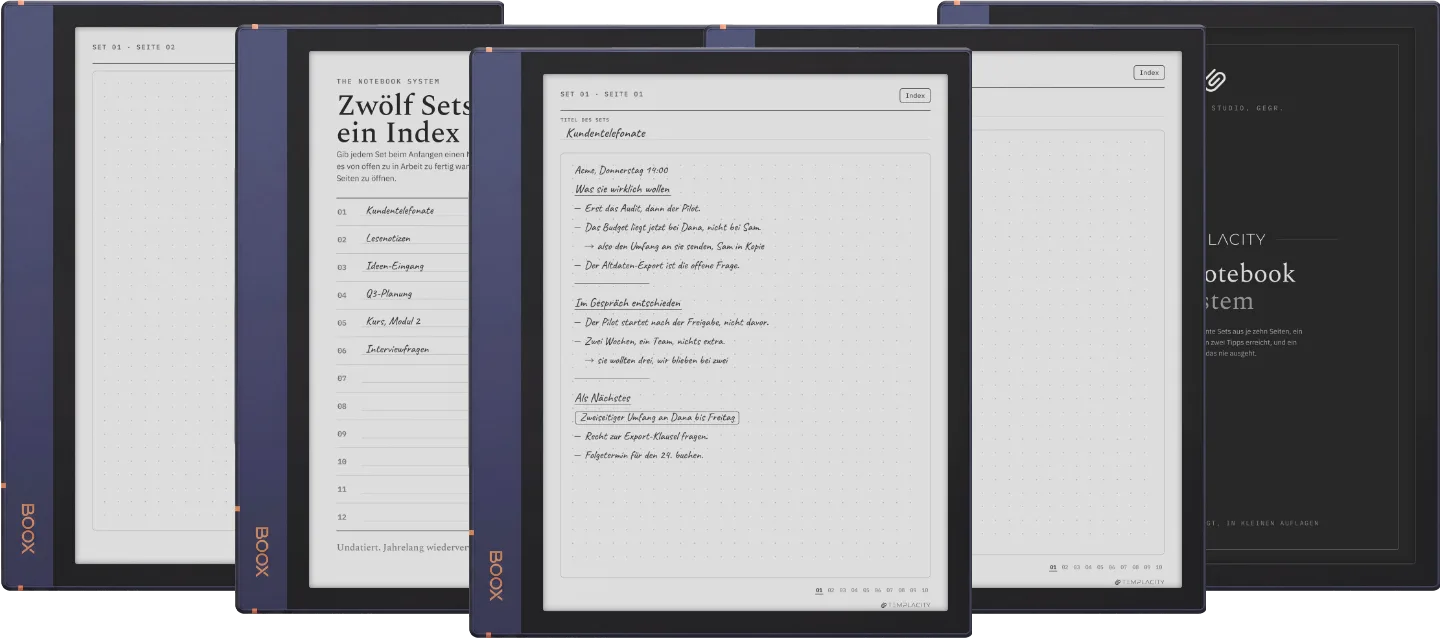Click the note line 'Acme, Donnerstag 14:00'

[x=621, y=170]
